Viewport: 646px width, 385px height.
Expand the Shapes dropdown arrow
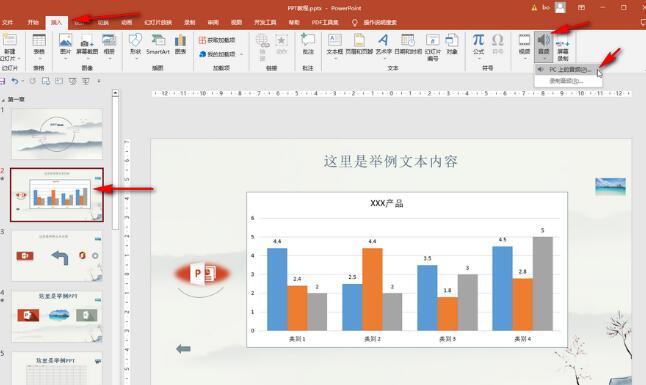(136, 59)
